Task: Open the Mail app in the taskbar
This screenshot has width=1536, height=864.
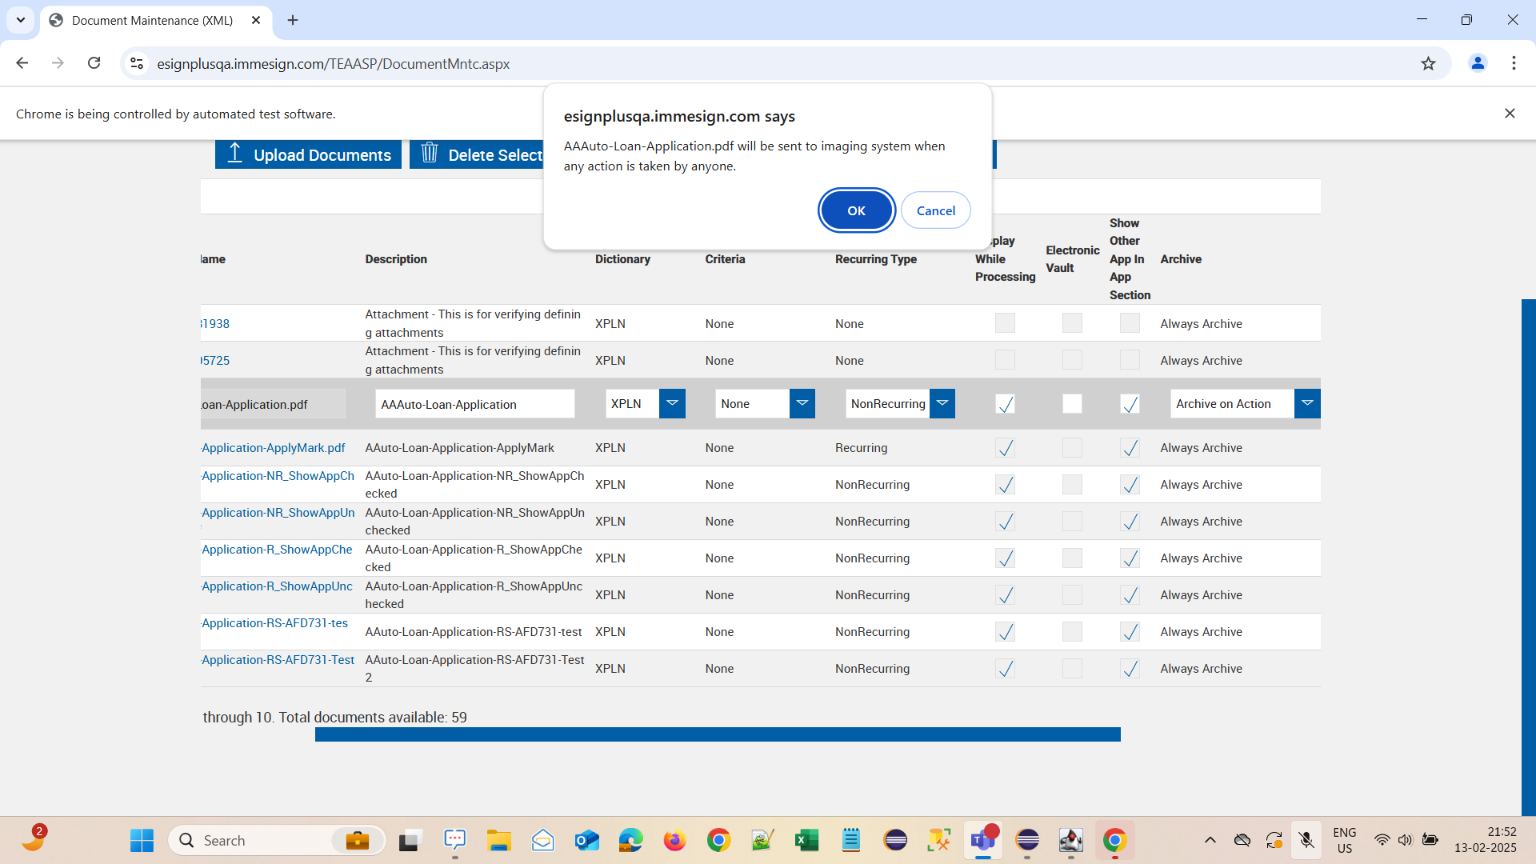Action: click(x=542, y=840)
